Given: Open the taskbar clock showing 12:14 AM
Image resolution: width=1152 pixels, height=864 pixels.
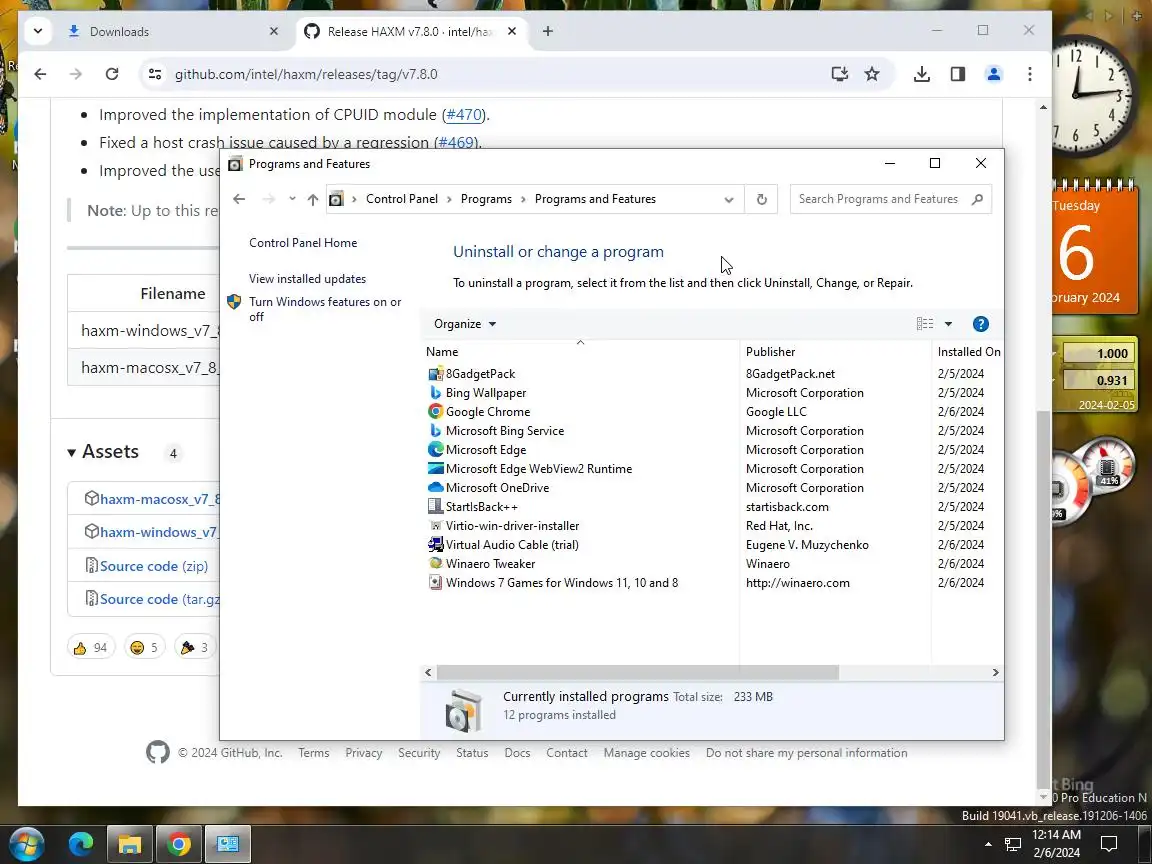Looking at the screenshot, I should coord(1056,844).
